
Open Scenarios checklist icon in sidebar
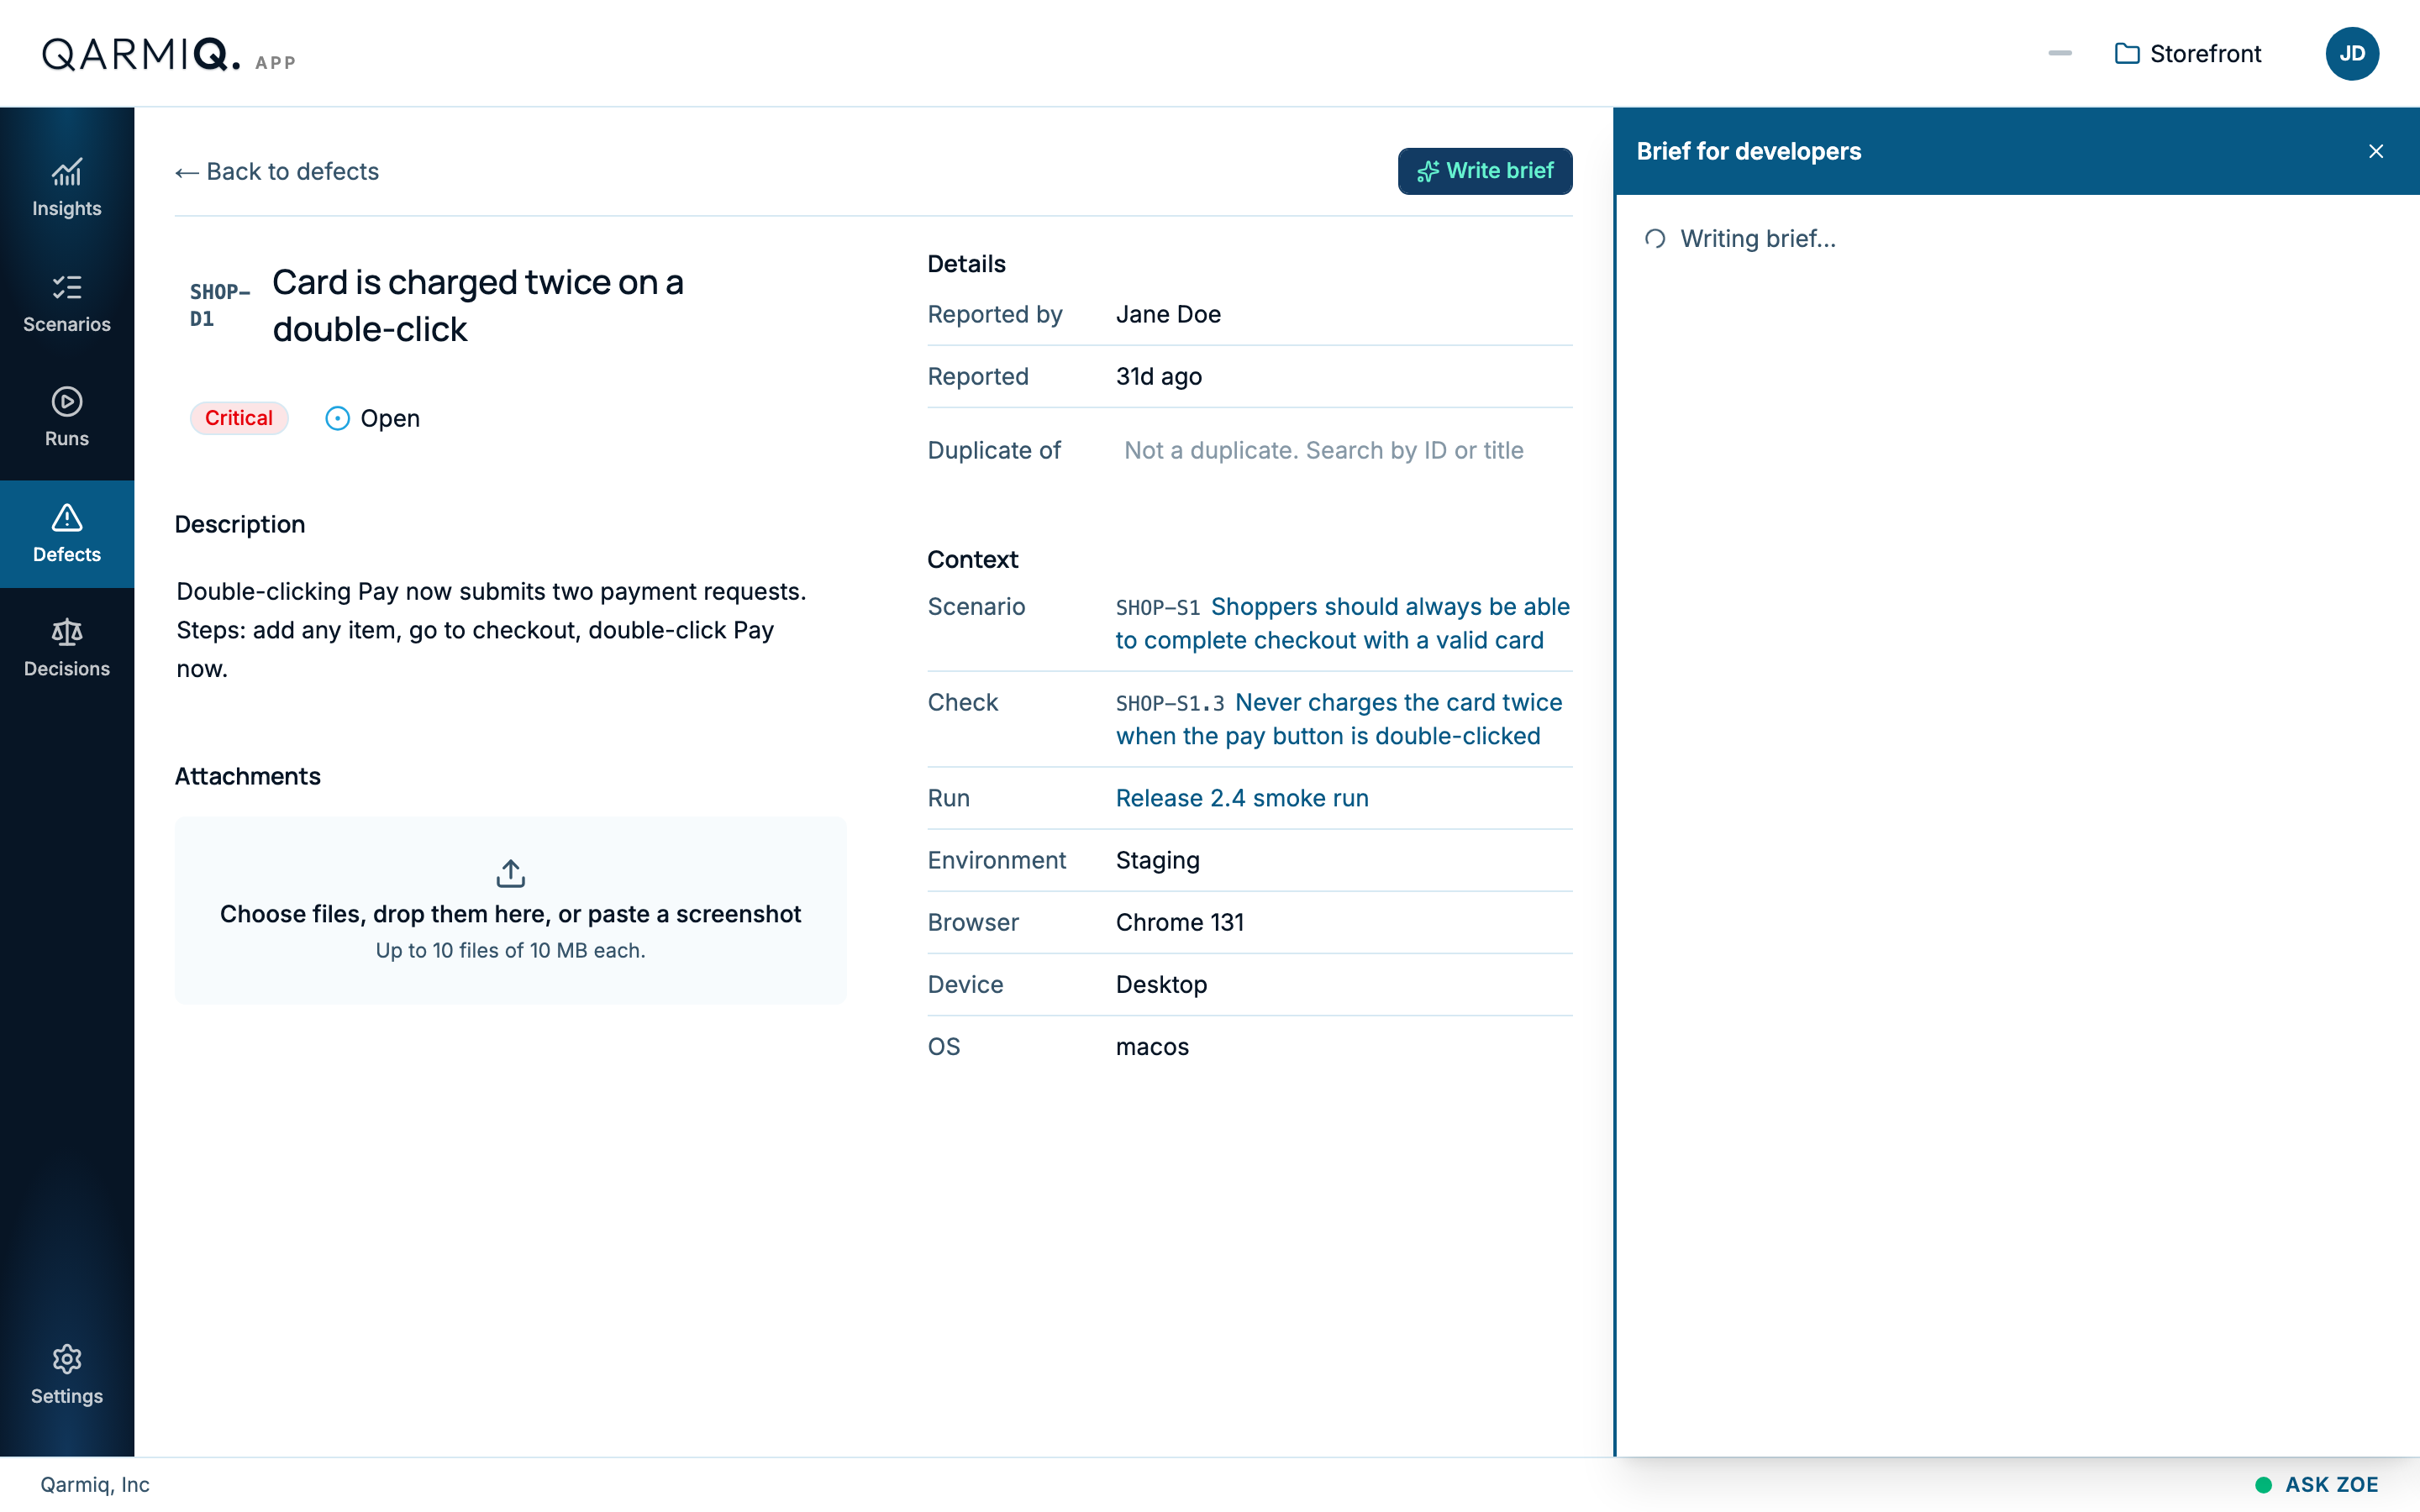pos(66,288)
